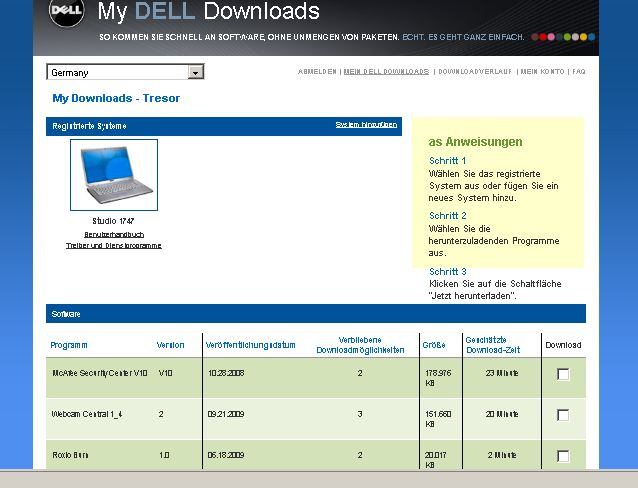Click the McAfee SecurityCenter V10 program name
This screenshot has width=638, height=488.
[100, 373]
